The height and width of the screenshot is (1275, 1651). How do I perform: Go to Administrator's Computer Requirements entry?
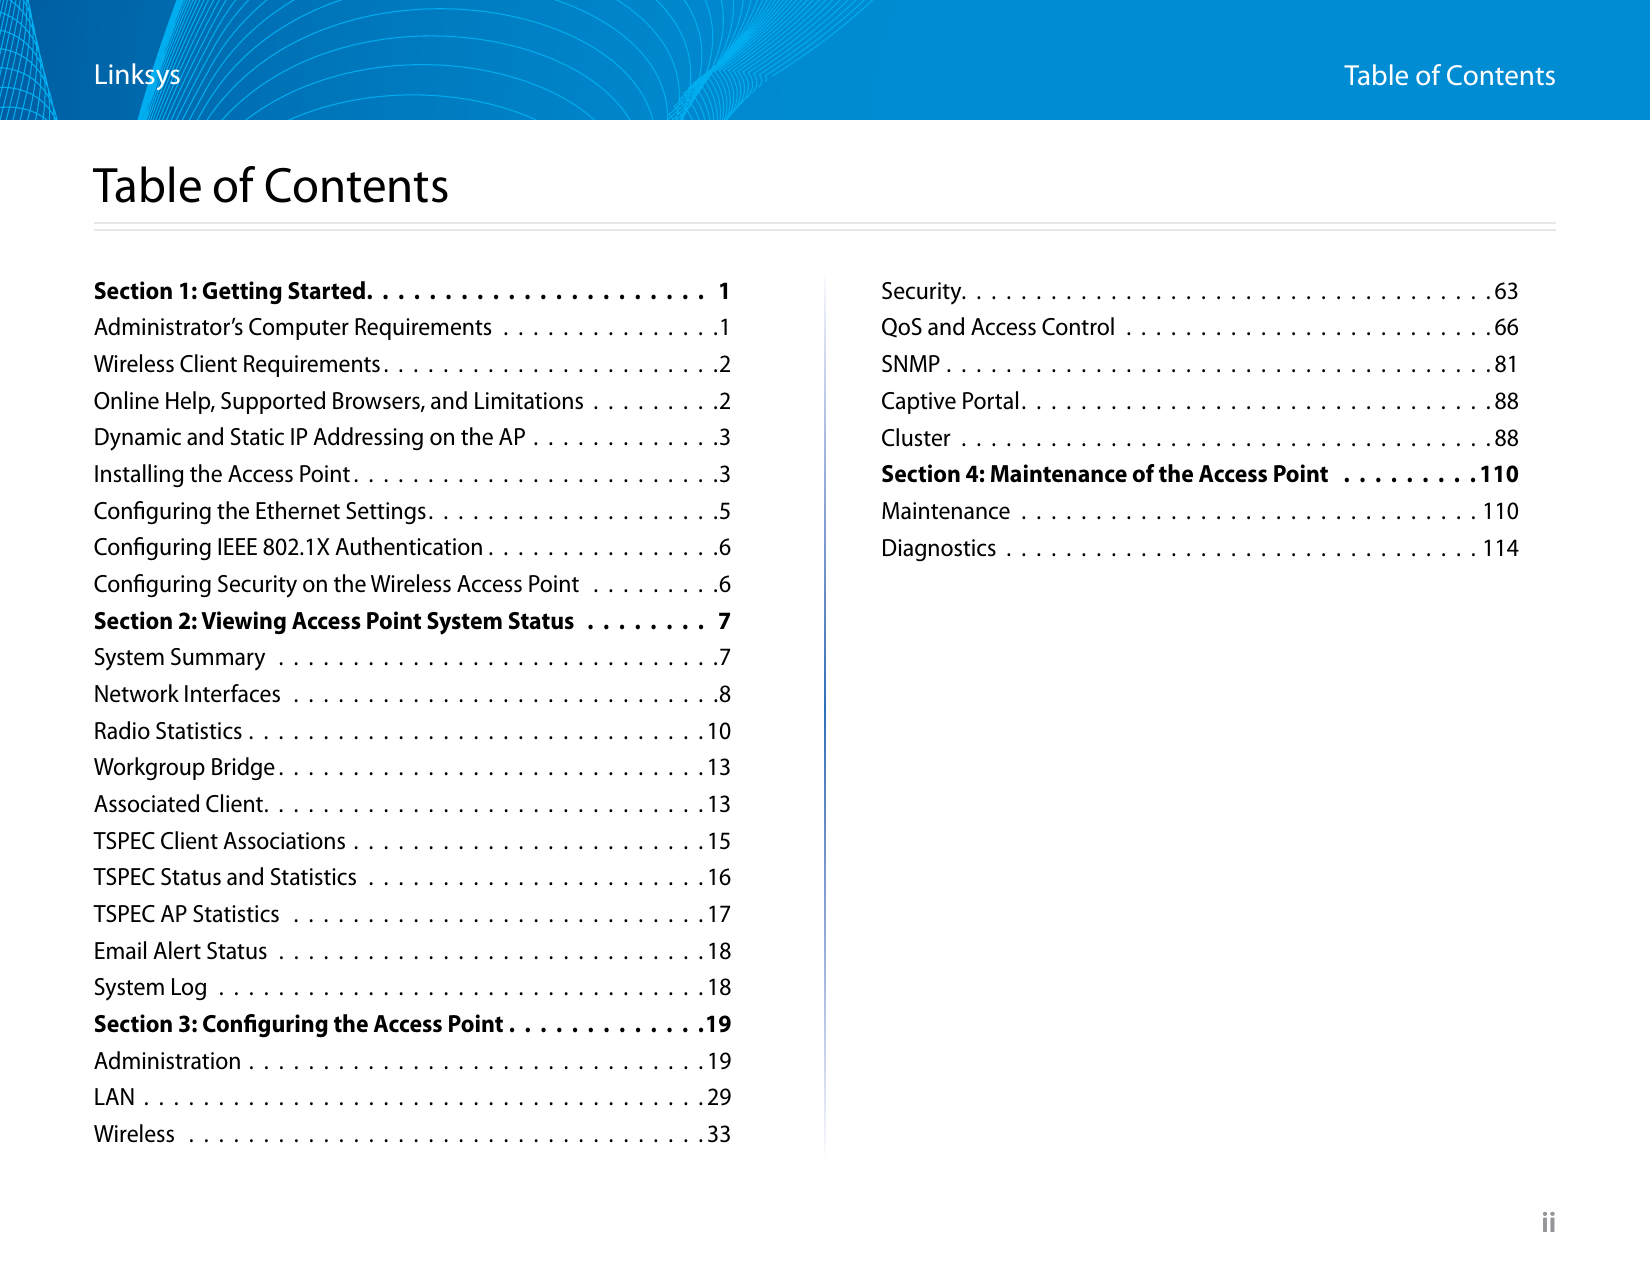[412, 328]
